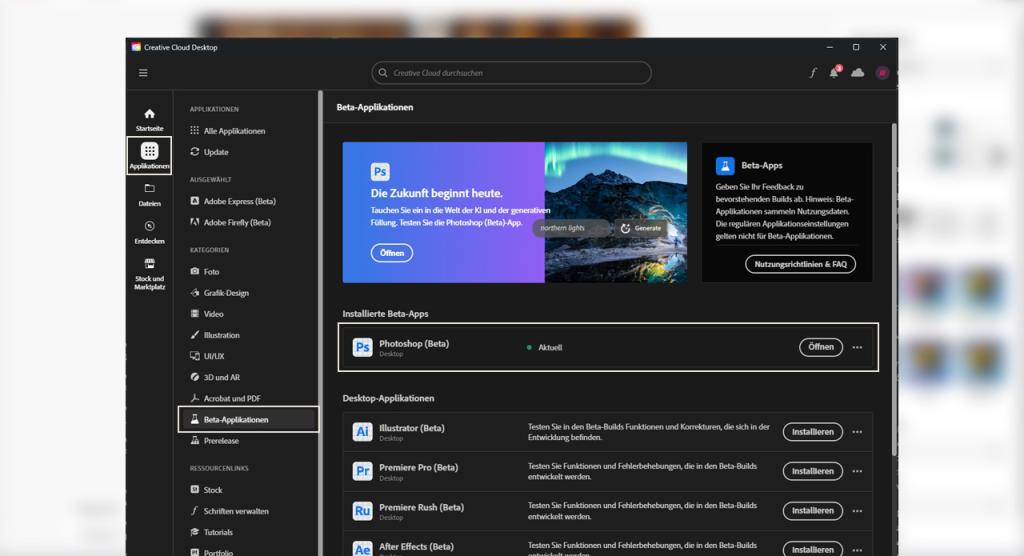Screen dimensions: 1024x556
Task: Click the Premiere Pro (Beta) Pr icon
Action: pyautogui.click(x=362, y=471)
